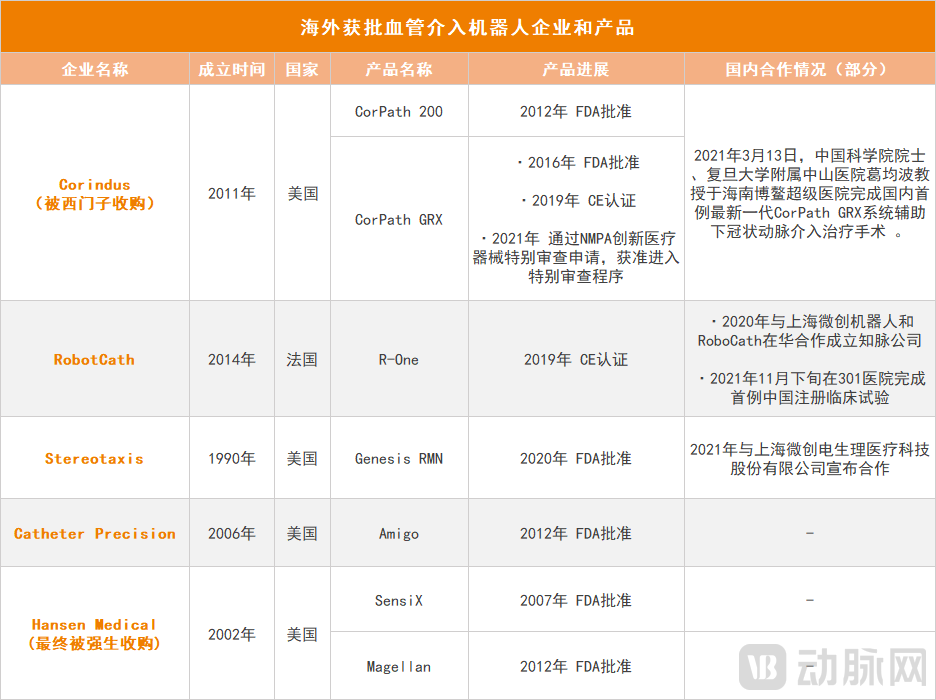This screenshot has width=936, height=700.
Task: Select the R-One product cell
Action: (x=399, y=359)
